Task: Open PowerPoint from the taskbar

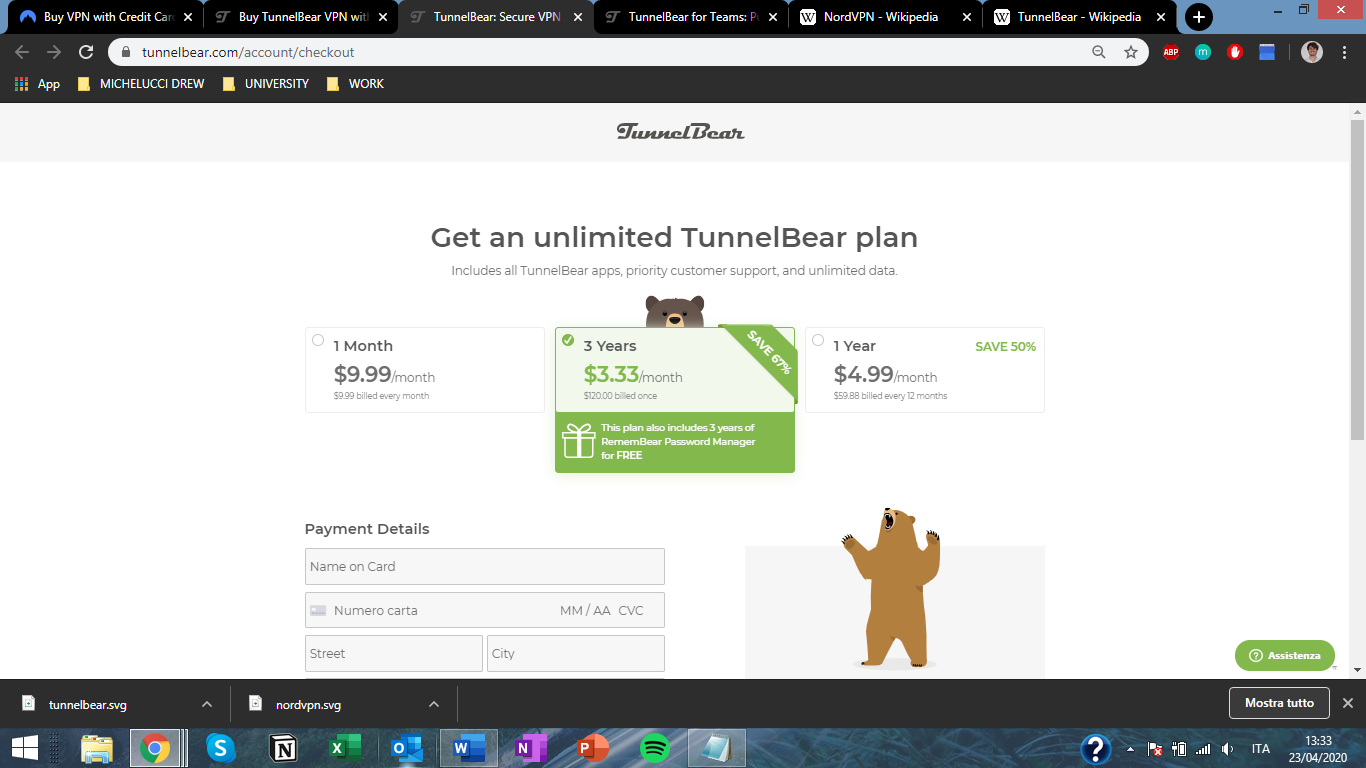Action: click(x=593, y=748)
